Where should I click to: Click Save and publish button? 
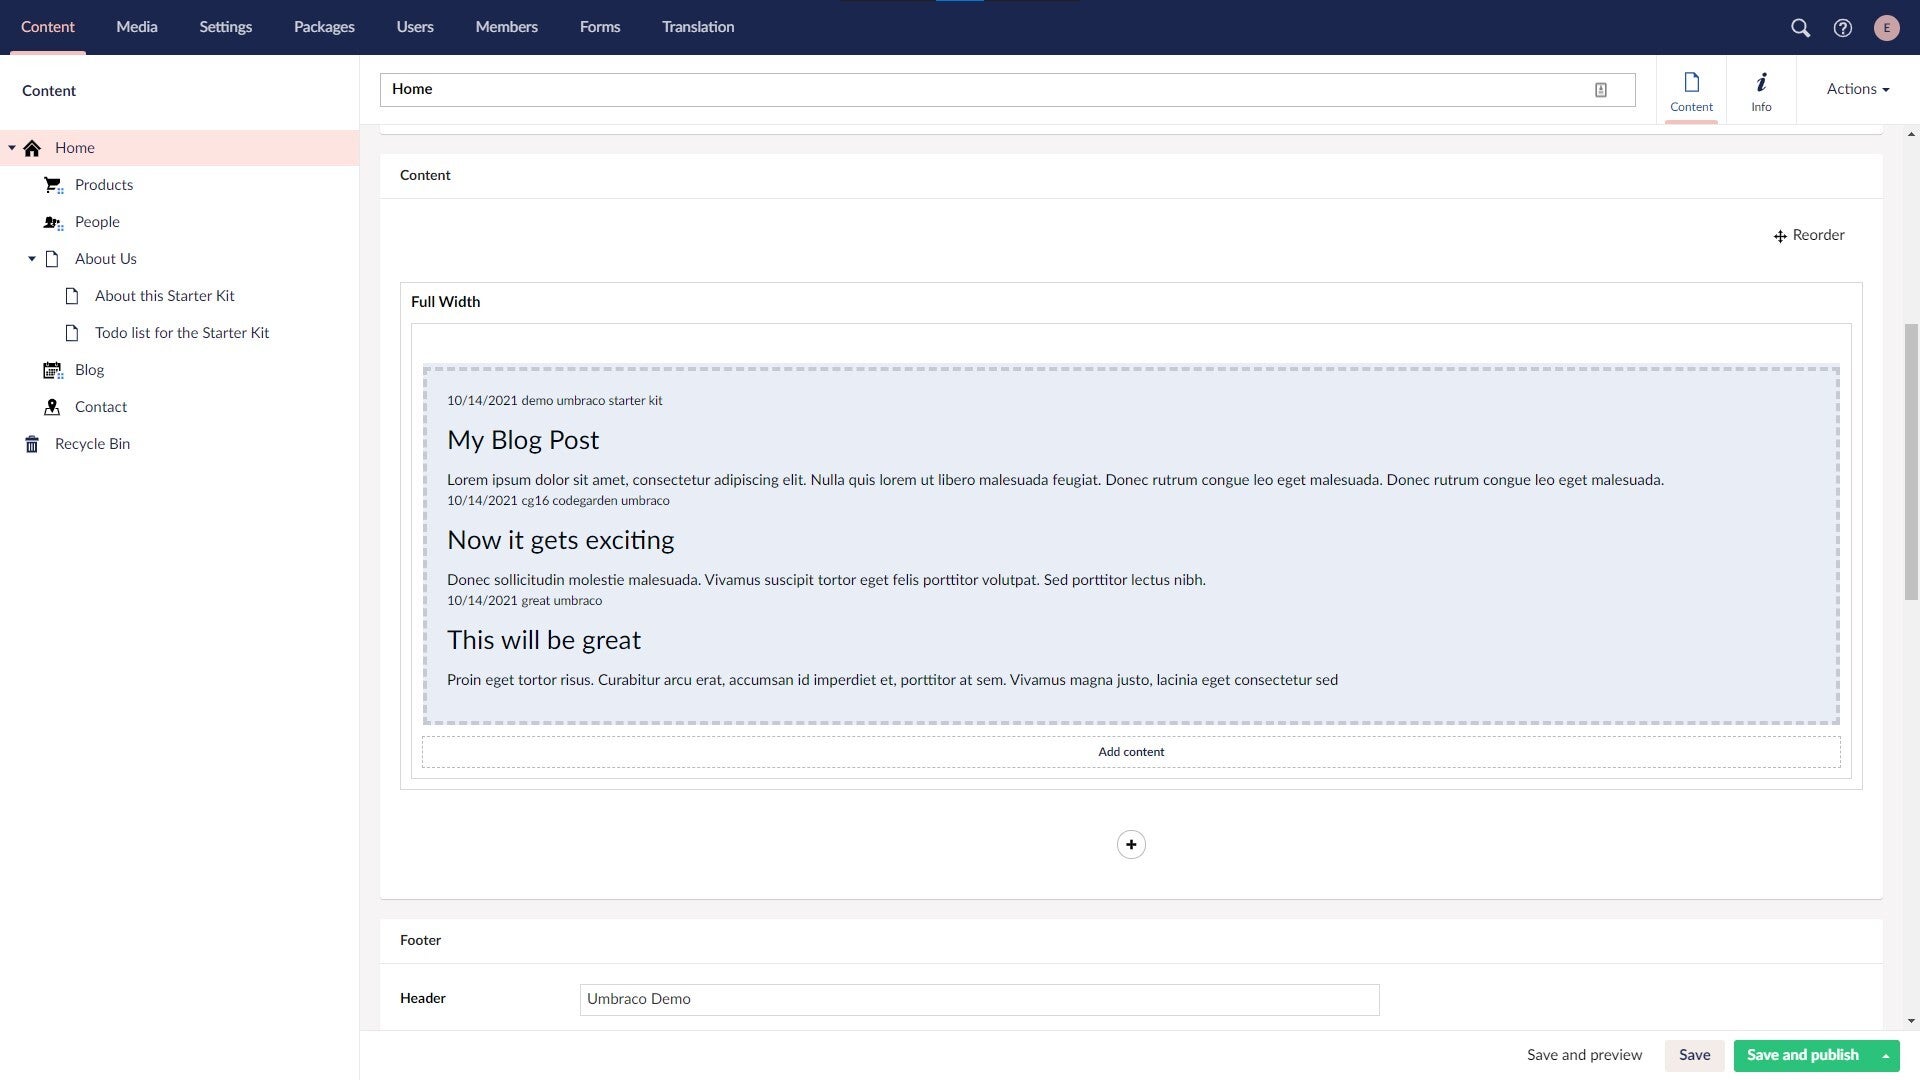pyautogui.click(x=1801, y=1055)
